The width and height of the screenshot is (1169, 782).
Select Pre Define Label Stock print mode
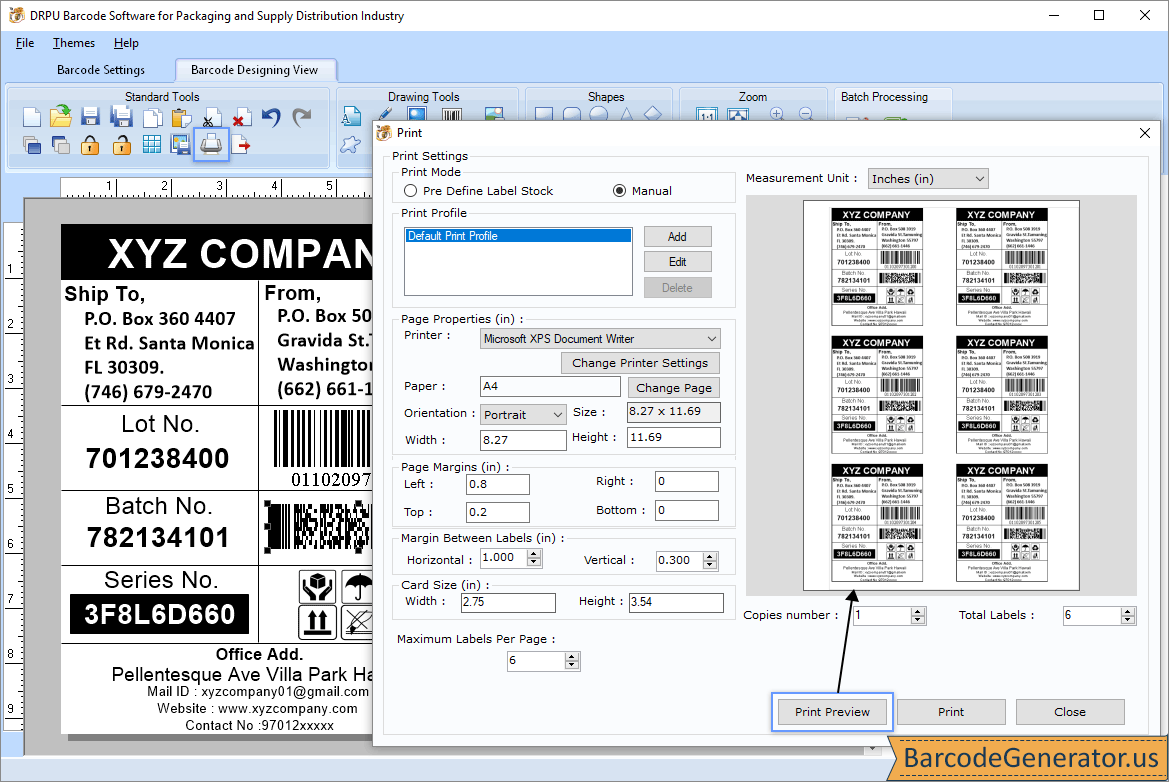pos(410,191)
